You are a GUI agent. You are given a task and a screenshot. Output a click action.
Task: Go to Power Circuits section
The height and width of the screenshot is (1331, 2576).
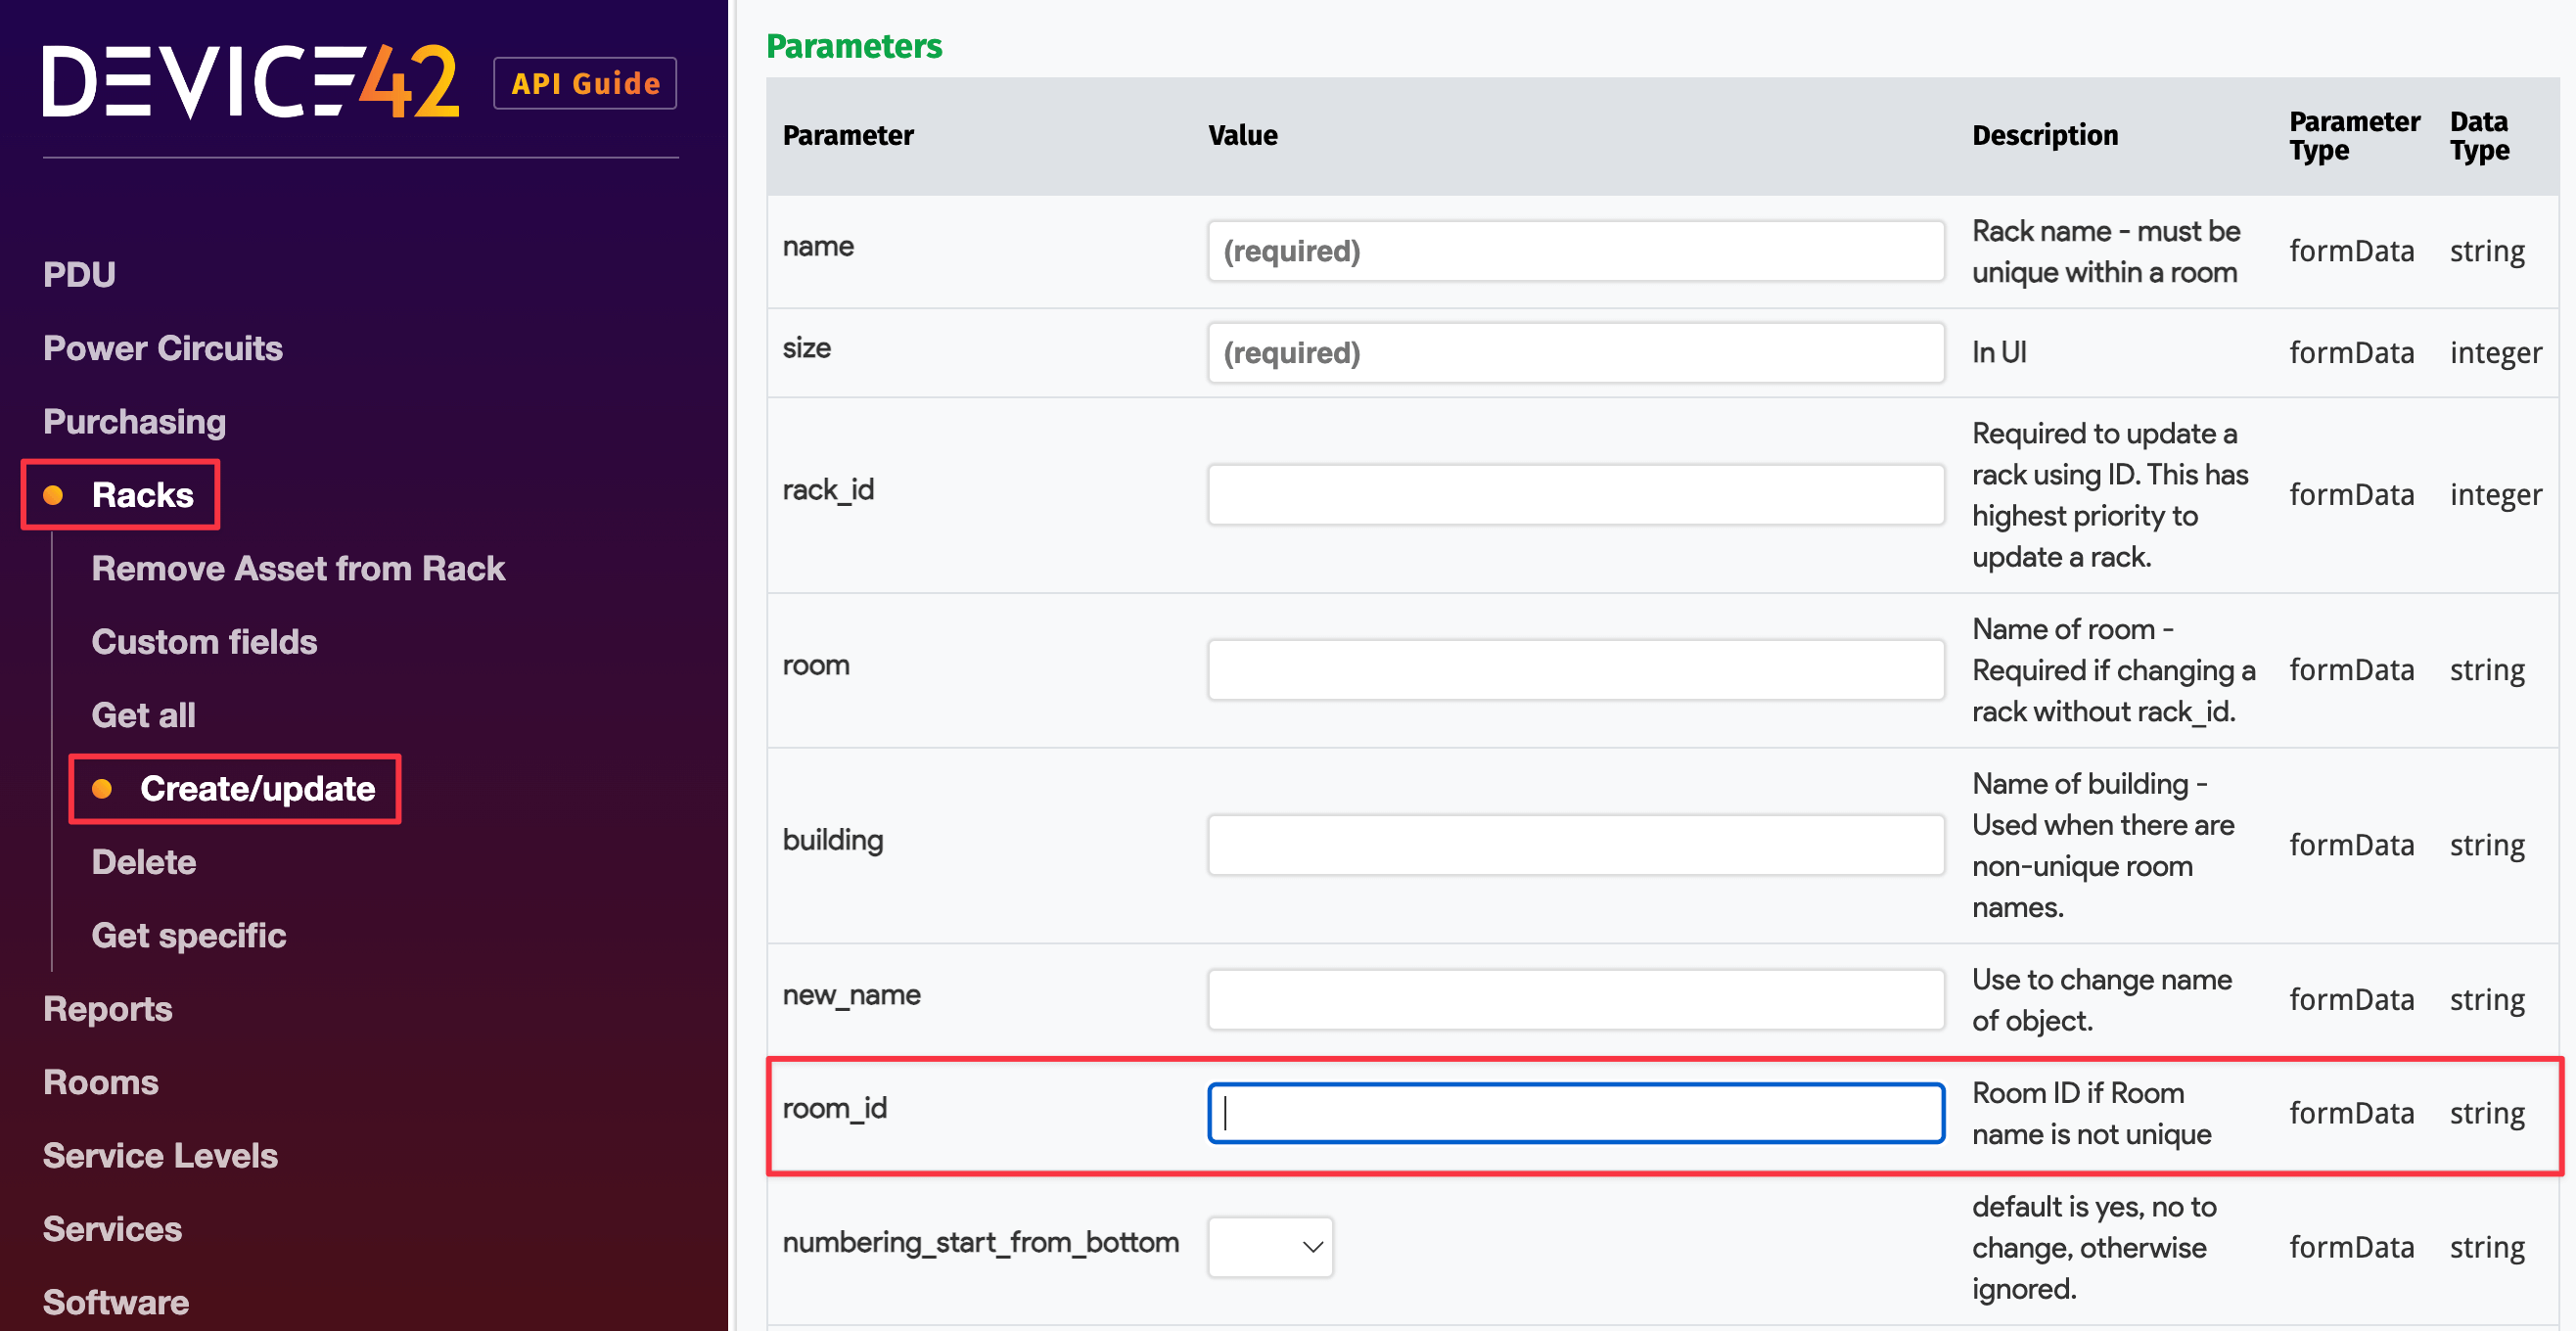(162, 348)
